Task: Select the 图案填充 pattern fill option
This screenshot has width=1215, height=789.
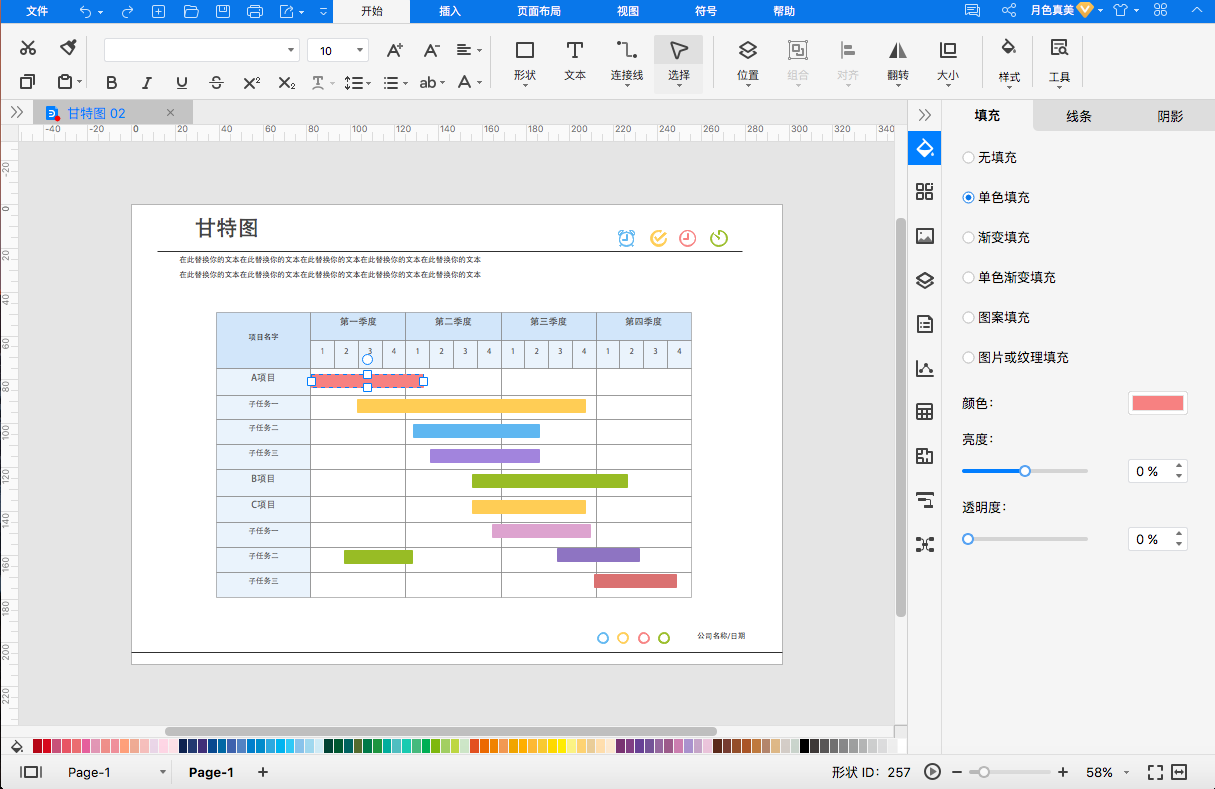Action: point(968,317)
